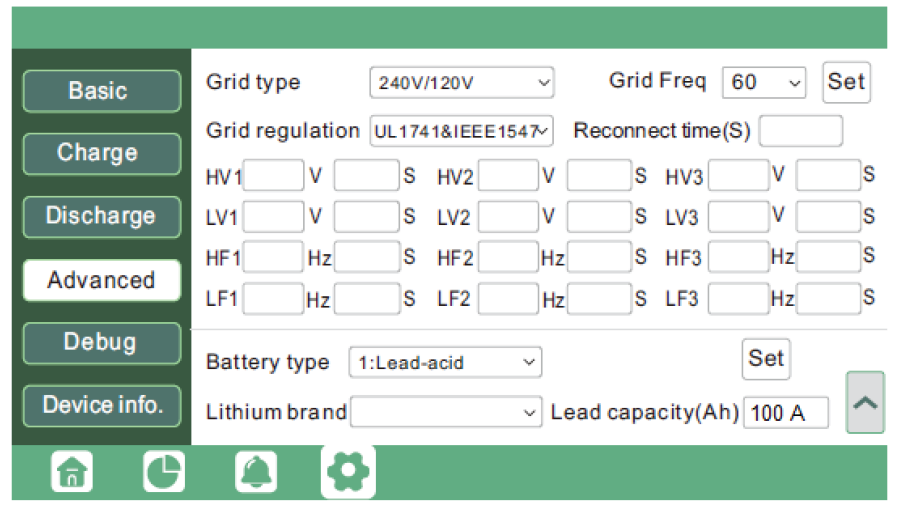Click the Reconnect time(S) input field
Screen dimensions: 897x507
click(800, 131)
